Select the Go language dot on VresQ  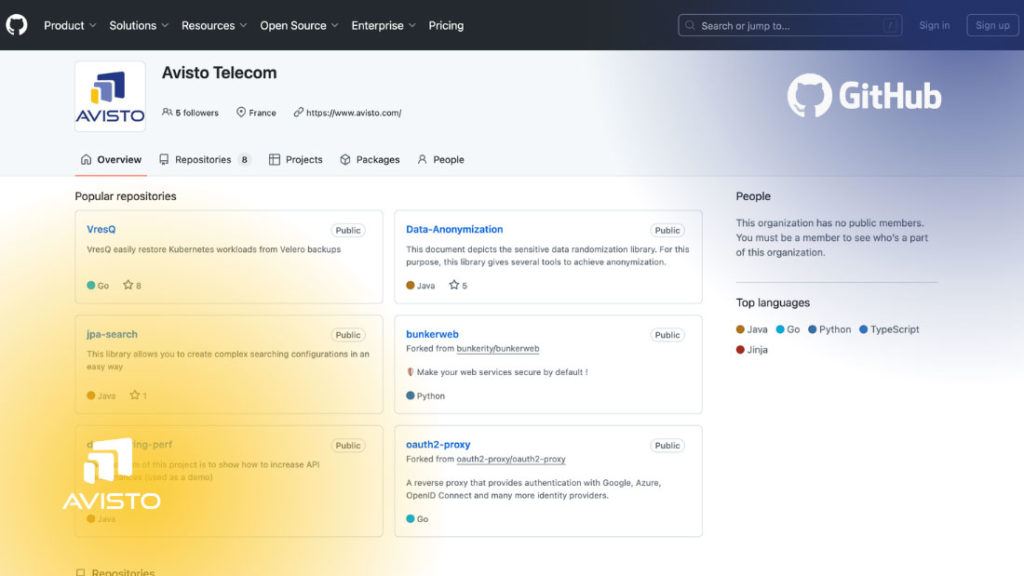91,285
